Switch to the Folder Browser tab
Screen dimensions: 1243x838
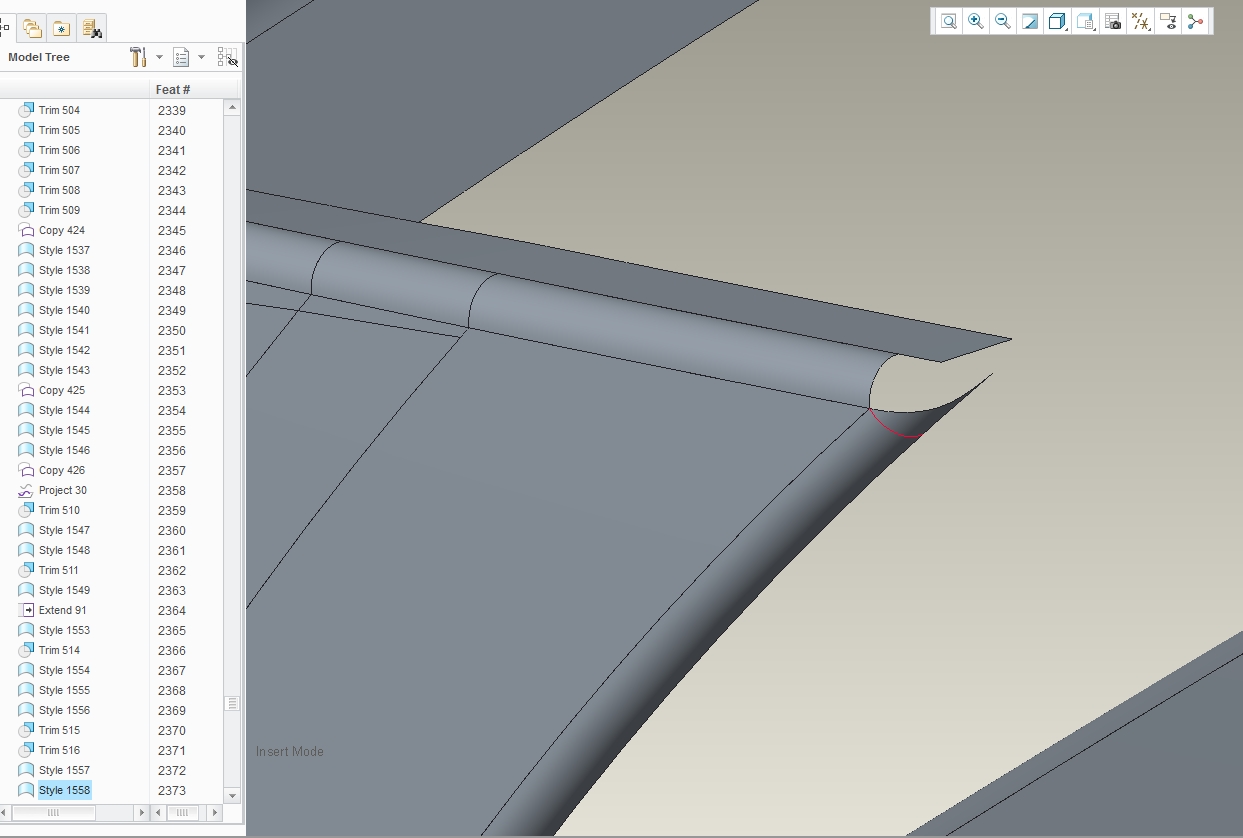[32, 28]
